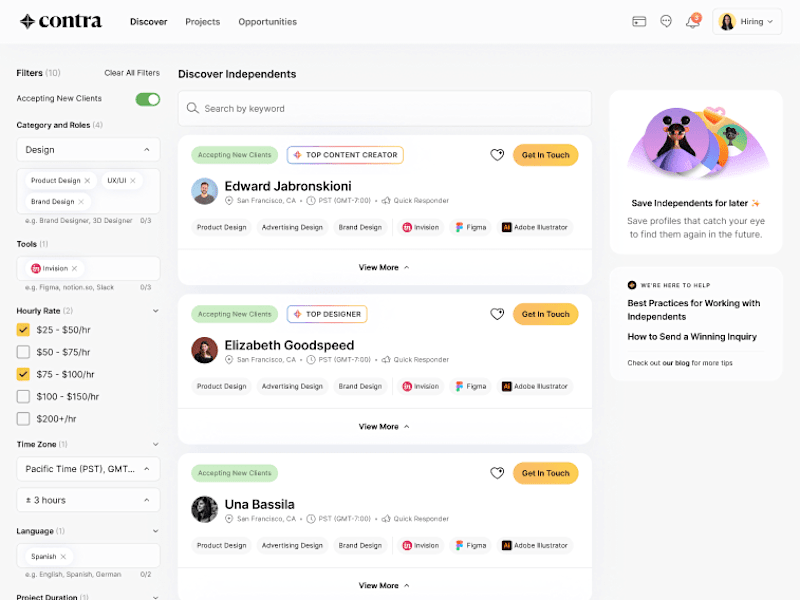Image resolution: width=800 pixels, height=600 pixels.
Task: Click the location pin on Edward's card
Action: [x=229, y=201]
